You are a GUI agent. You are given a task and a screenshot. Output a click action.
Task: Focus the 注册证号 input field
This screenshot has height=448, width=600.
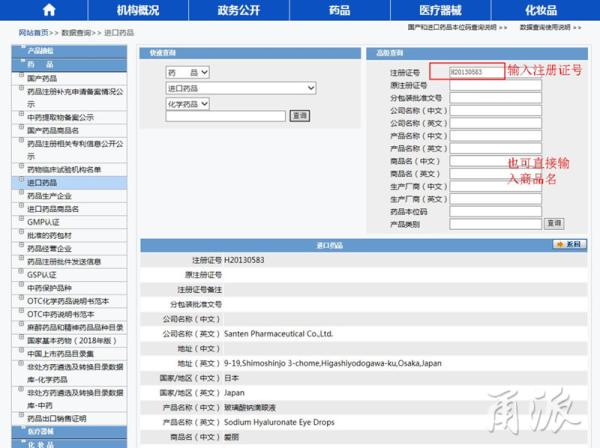point(476,72)
